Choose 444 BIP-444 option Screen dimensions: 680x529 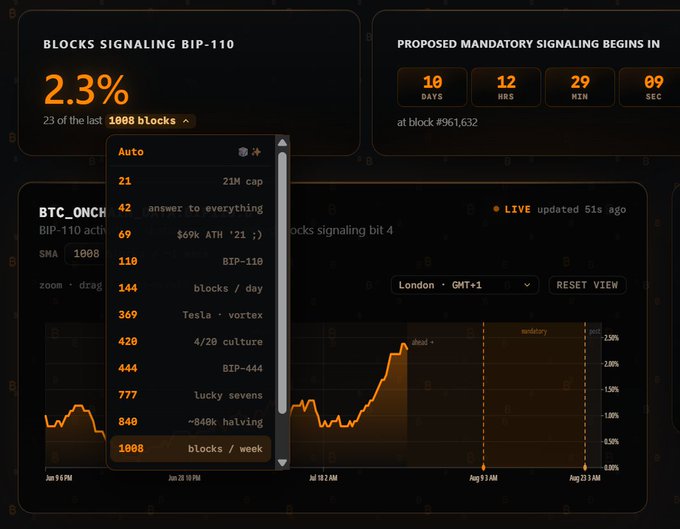click(x=190, y=369)
